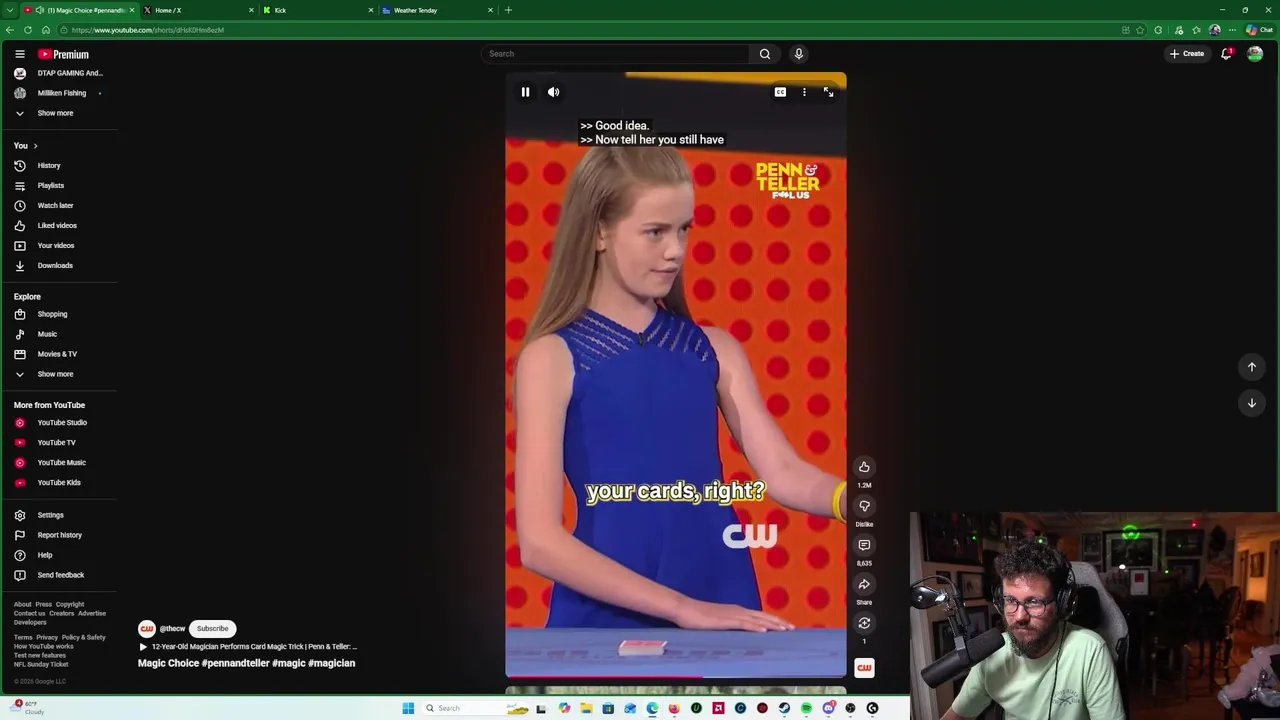The image size is (1280, 720).
Task: Switch to the Home / X browser tab
Action: [x=198, y=10]
